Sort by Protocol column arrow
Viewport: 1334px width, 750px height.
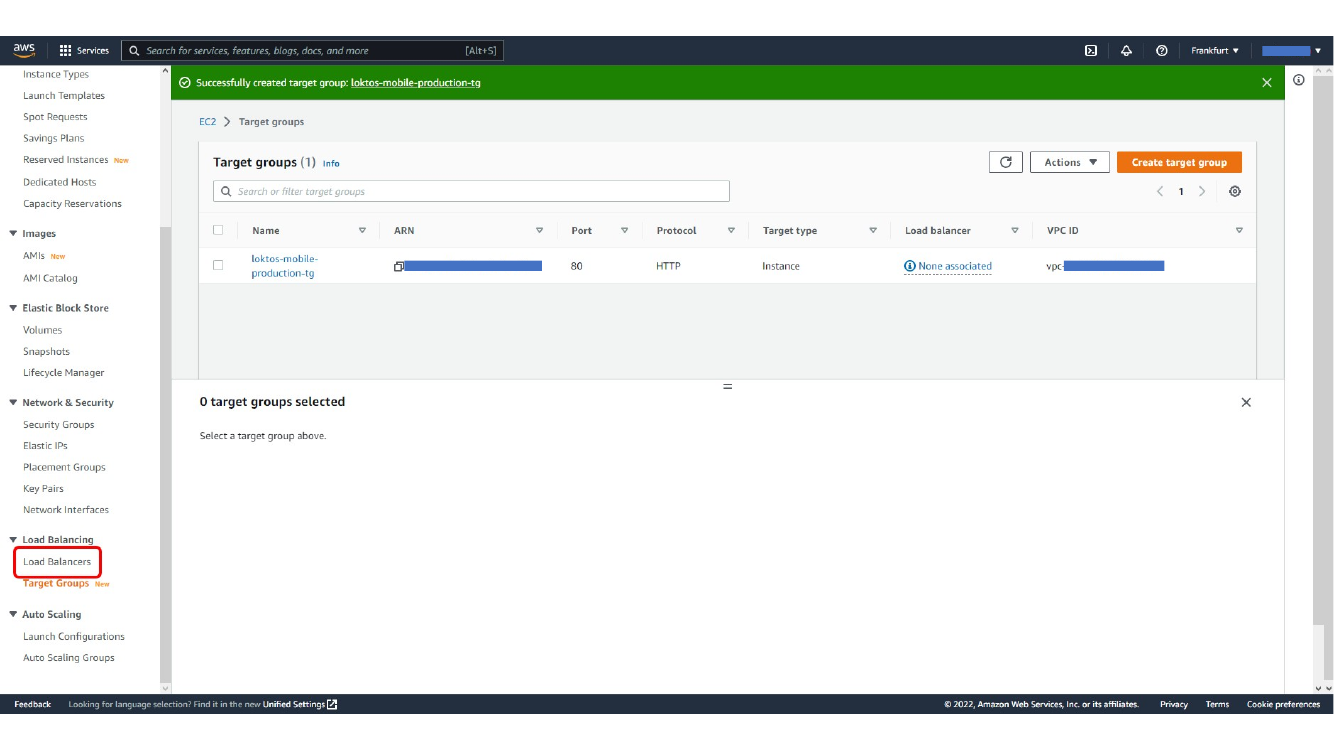point(731,231)
